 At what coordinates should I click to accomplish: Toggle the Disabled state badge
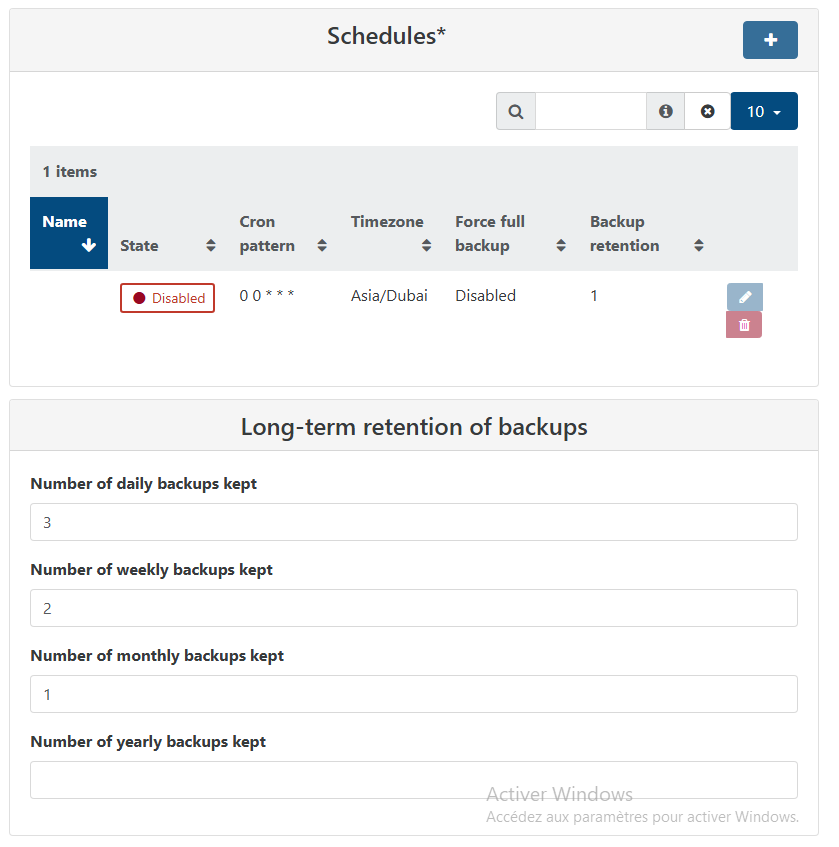168,298
